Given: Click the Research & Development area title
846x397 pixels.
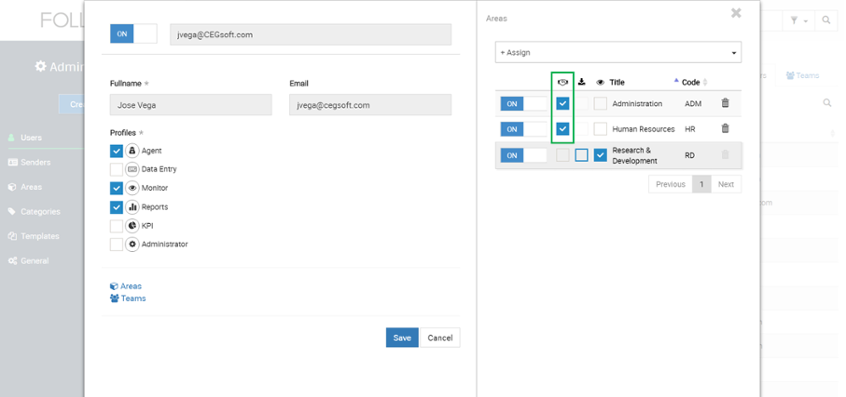Looking at the screenshot, I should [x=635, y=155].
